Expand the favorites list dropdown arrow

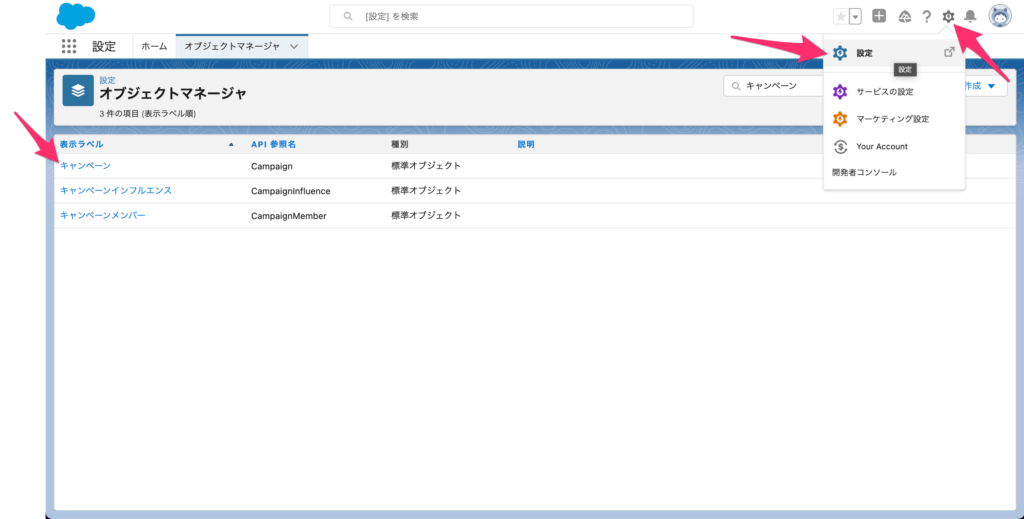click(855, 16)
